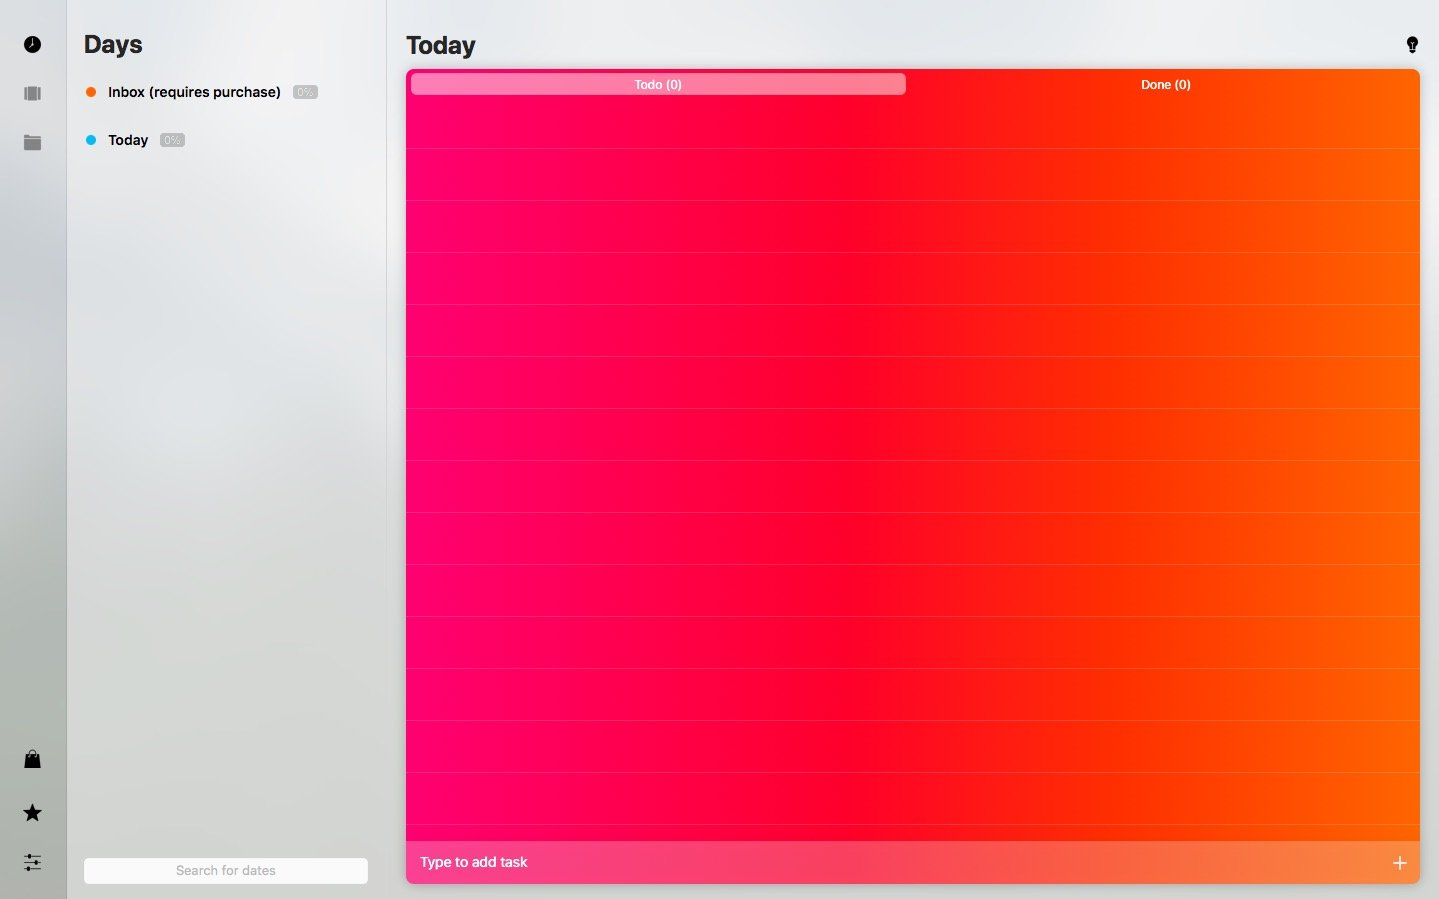1439x899 pixels.
Task: Click the lightbulb icon beside Today header
Action: 1411,45
